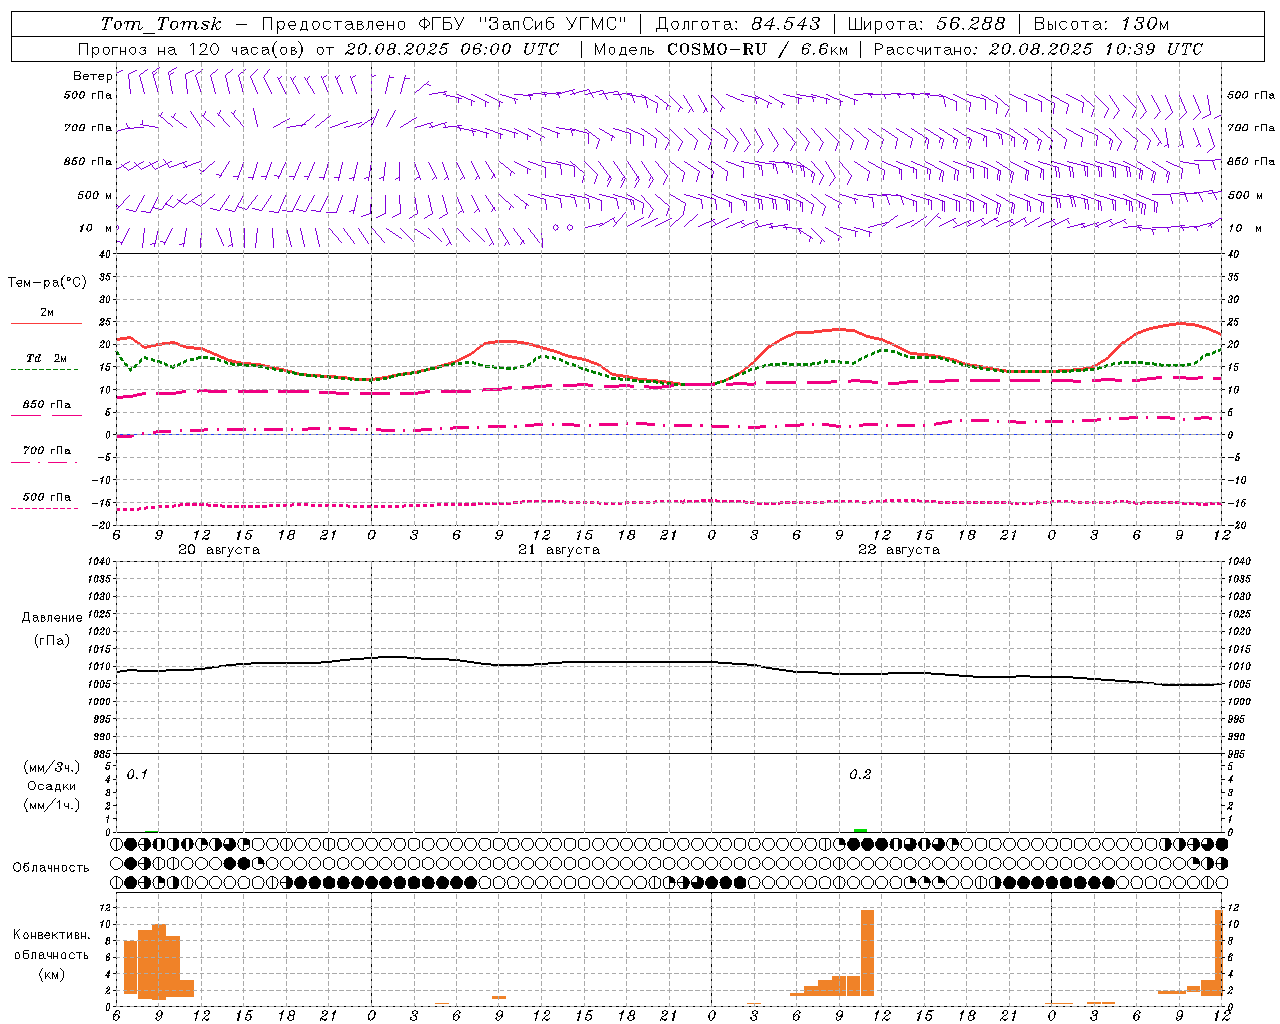This screenshot has height=1024, width=1280.
Task: Click the (мм/3ч.) precipitation unit label
Action: click(52, 767)
